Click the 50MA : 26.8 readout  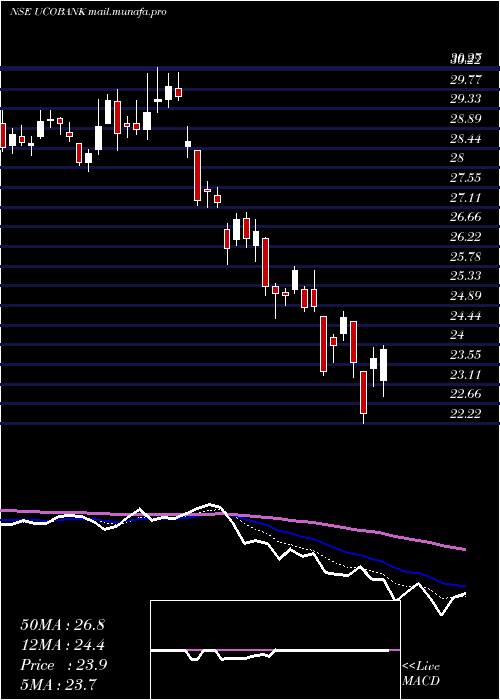(62, 625)
